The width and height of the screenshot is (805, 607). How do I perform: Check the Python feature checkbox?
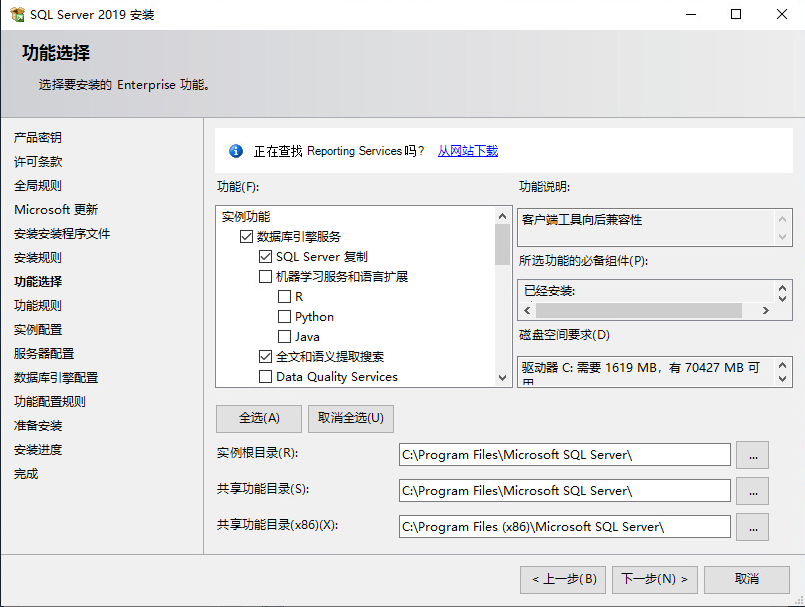tap(284, 317)
